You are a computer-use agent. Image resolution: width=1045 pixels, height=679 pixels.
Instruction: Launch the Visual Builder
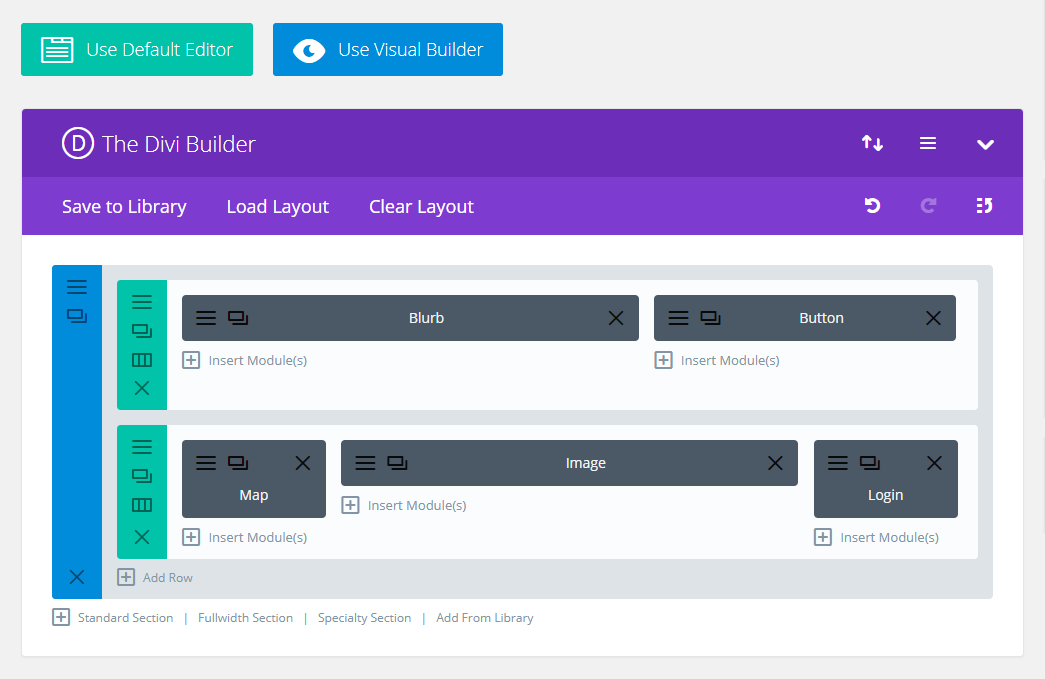(x=387, y=49)
